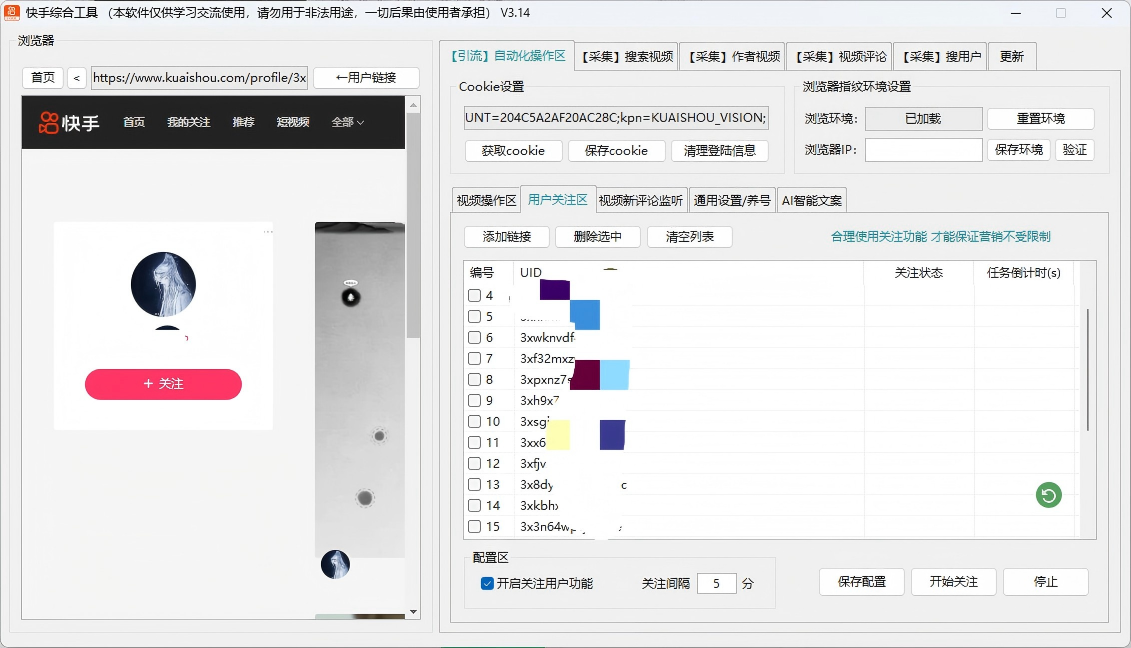Viewport: 1131px width, 648px height.
Task: Click the UID column header
Action: point(531,273)
